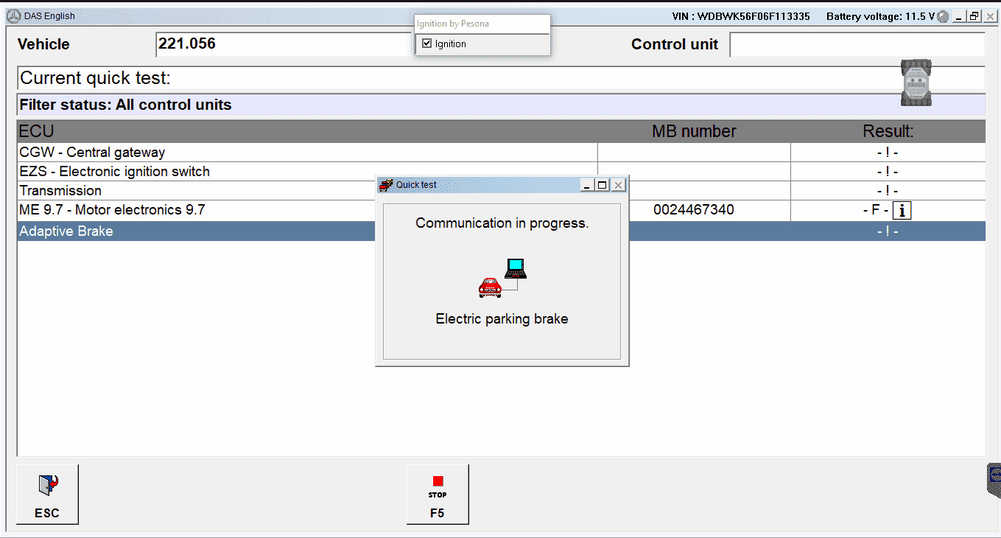The width and height of the screenshot is (1001, 538).
Task: Click the Ignition by Pesona popup title
Action: [453, 24]
